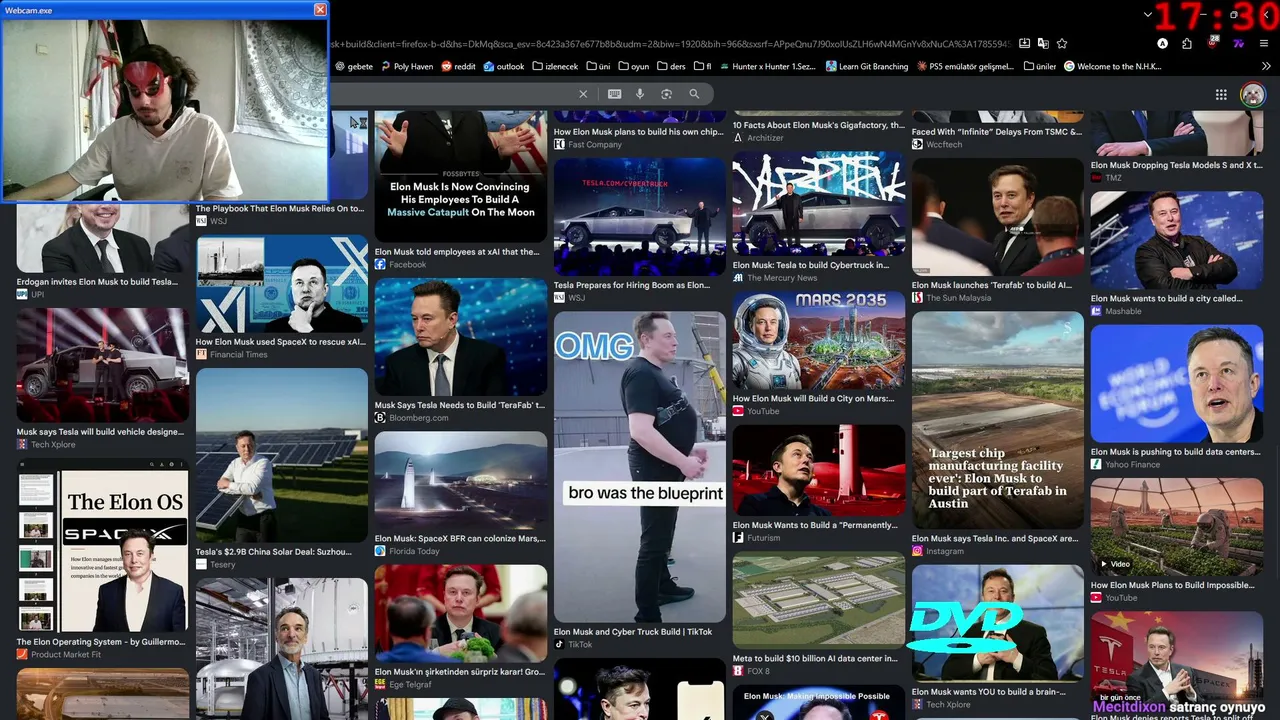The image size is (1280, 720).
Task: Open the fl bookmark folder
Action: [x=702, y=67]
